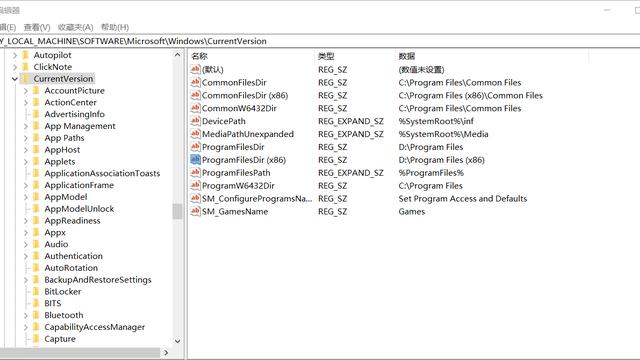Viewport: 640px width, 360px height.
Task: Click the icon beside CommonFilesDir (x86)
Action: coord(196,95)
